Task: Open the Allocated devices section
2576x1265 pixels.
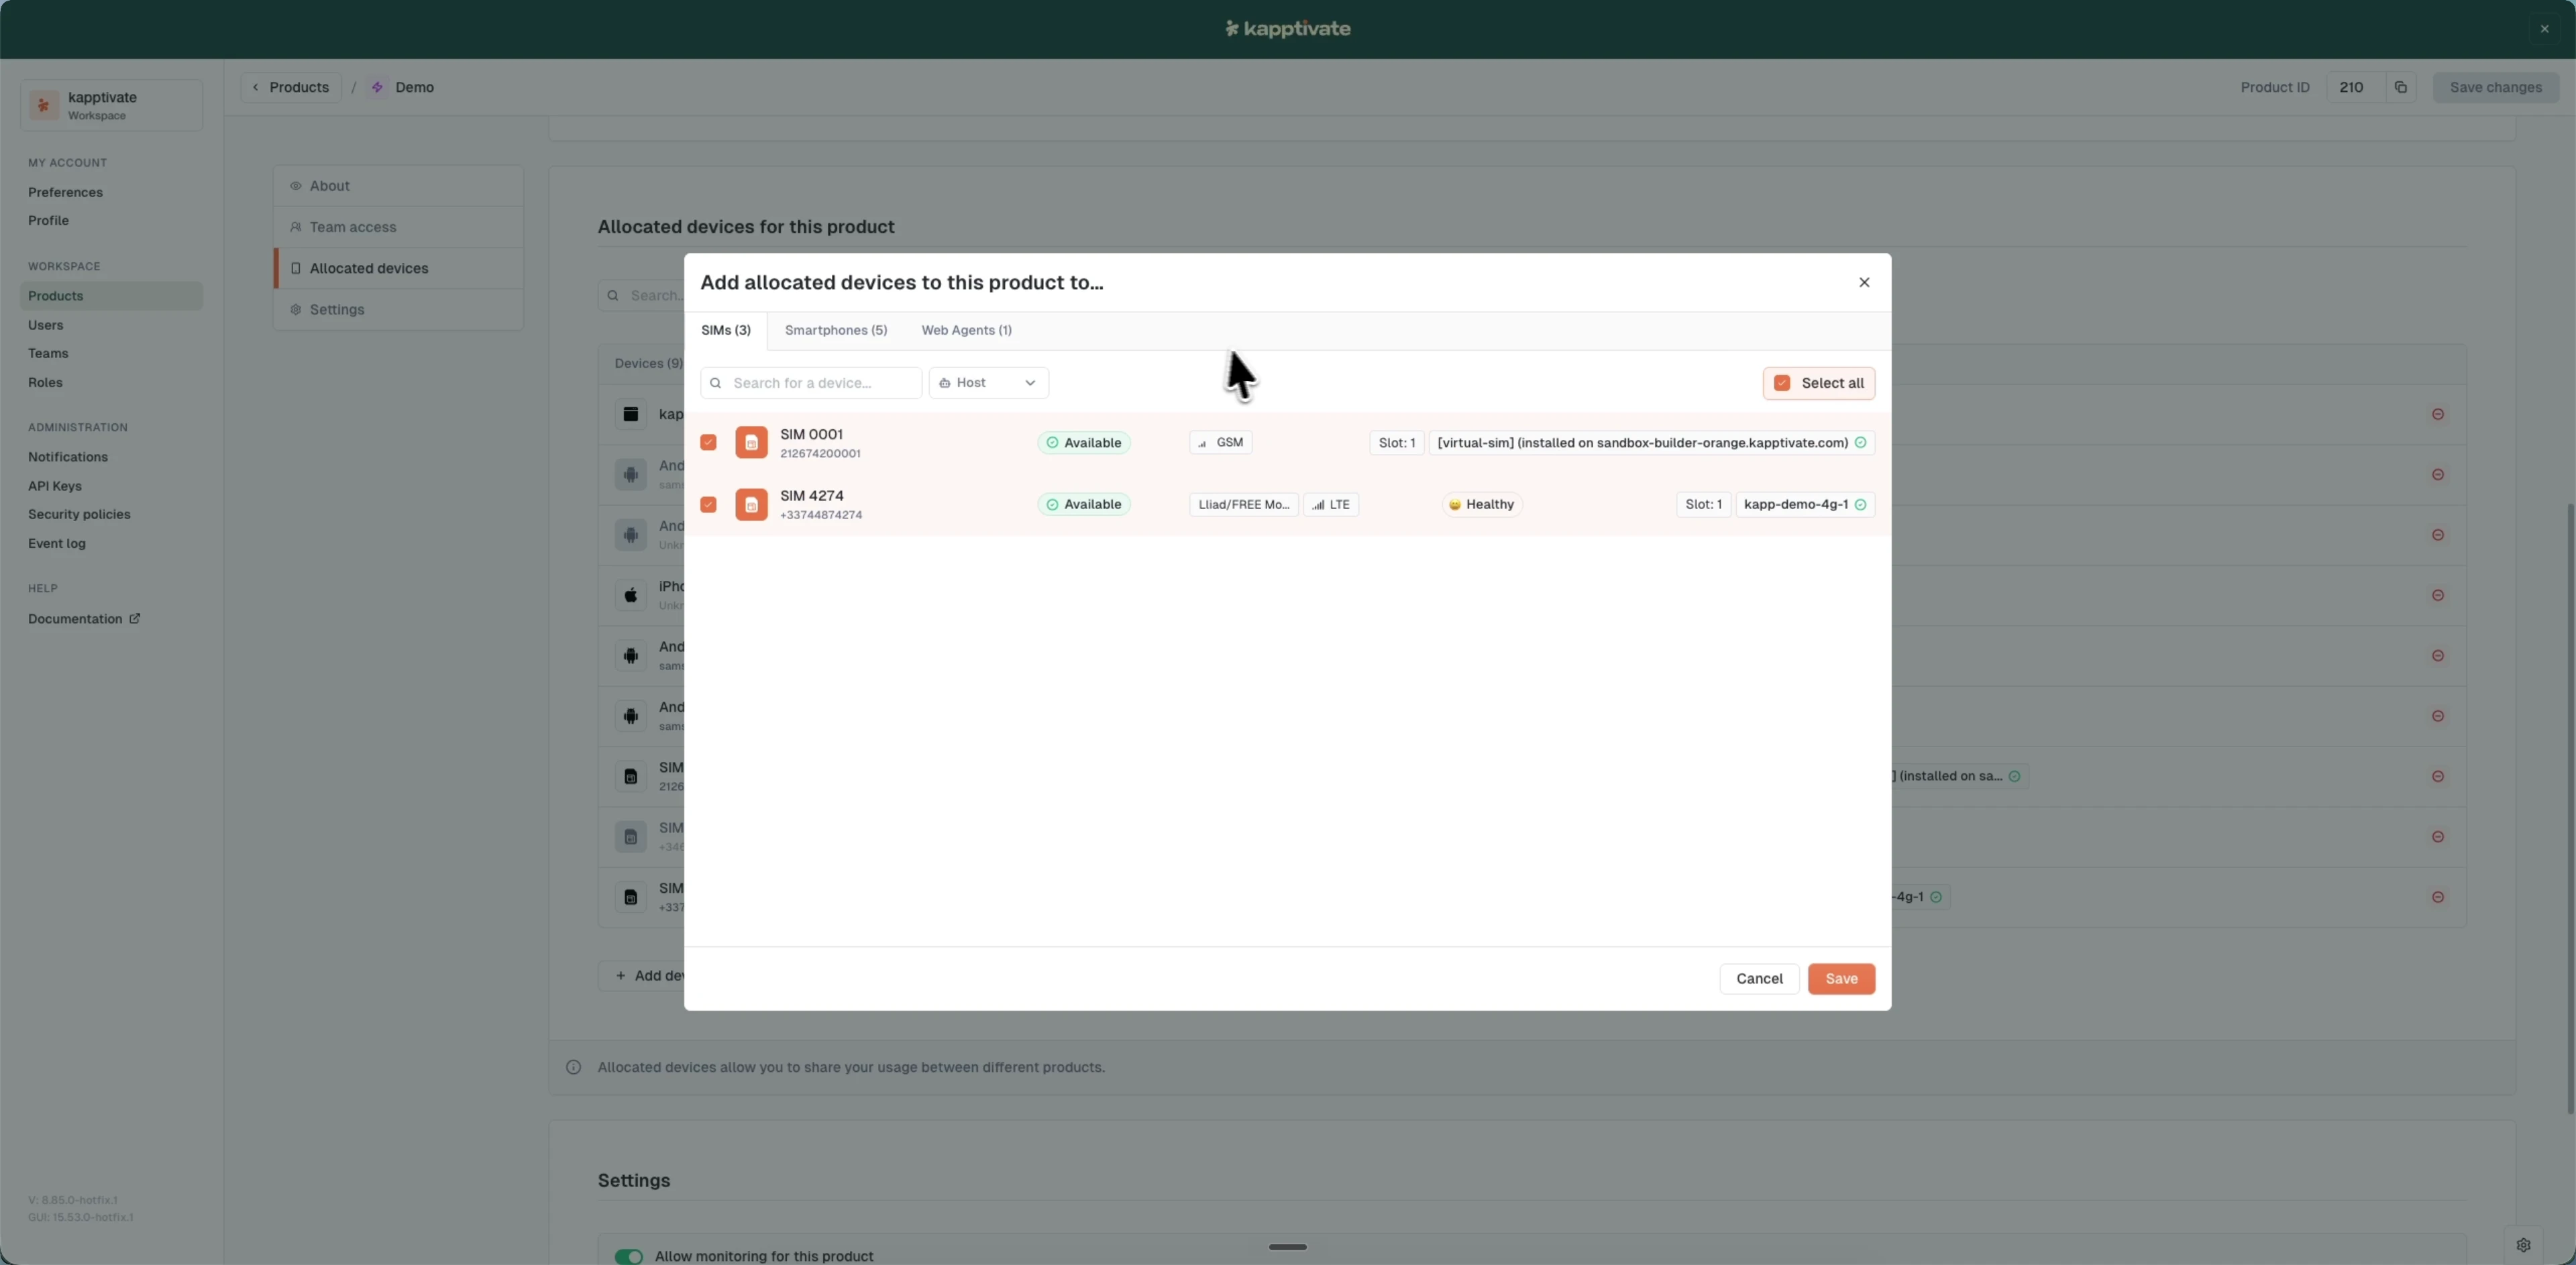Action: coord(399,268)
